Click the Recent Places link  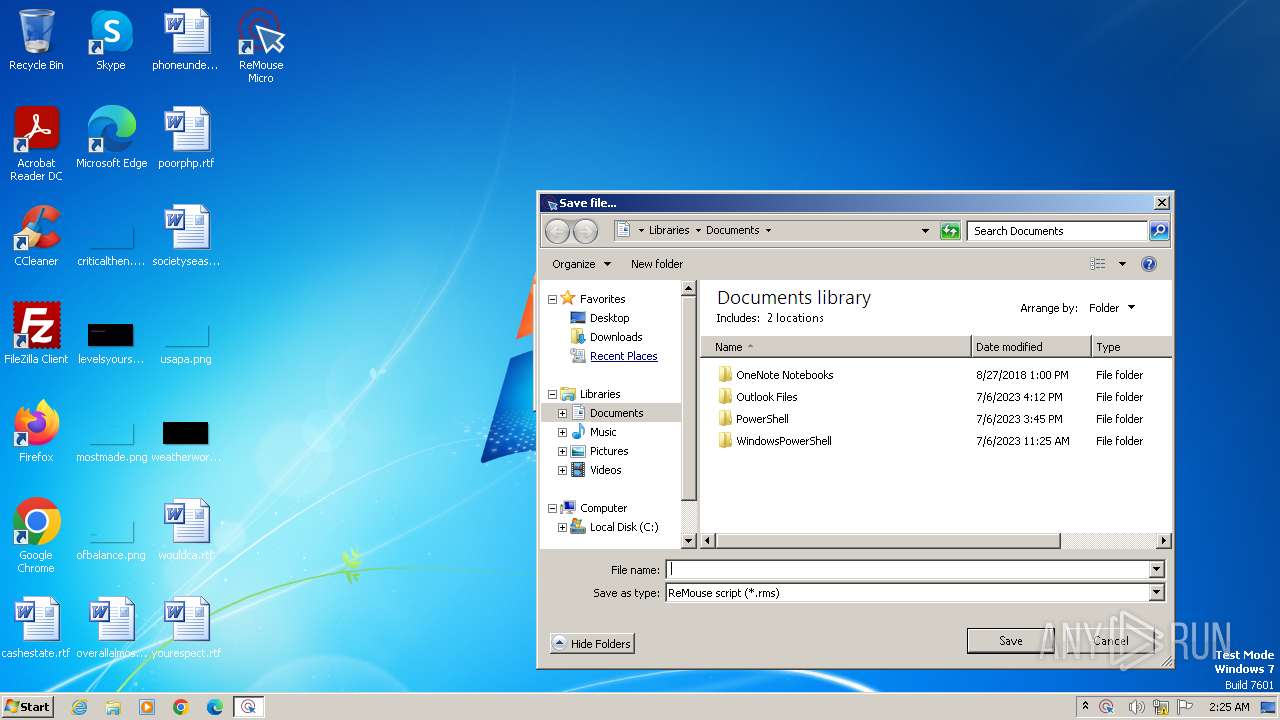pos(623,356)
